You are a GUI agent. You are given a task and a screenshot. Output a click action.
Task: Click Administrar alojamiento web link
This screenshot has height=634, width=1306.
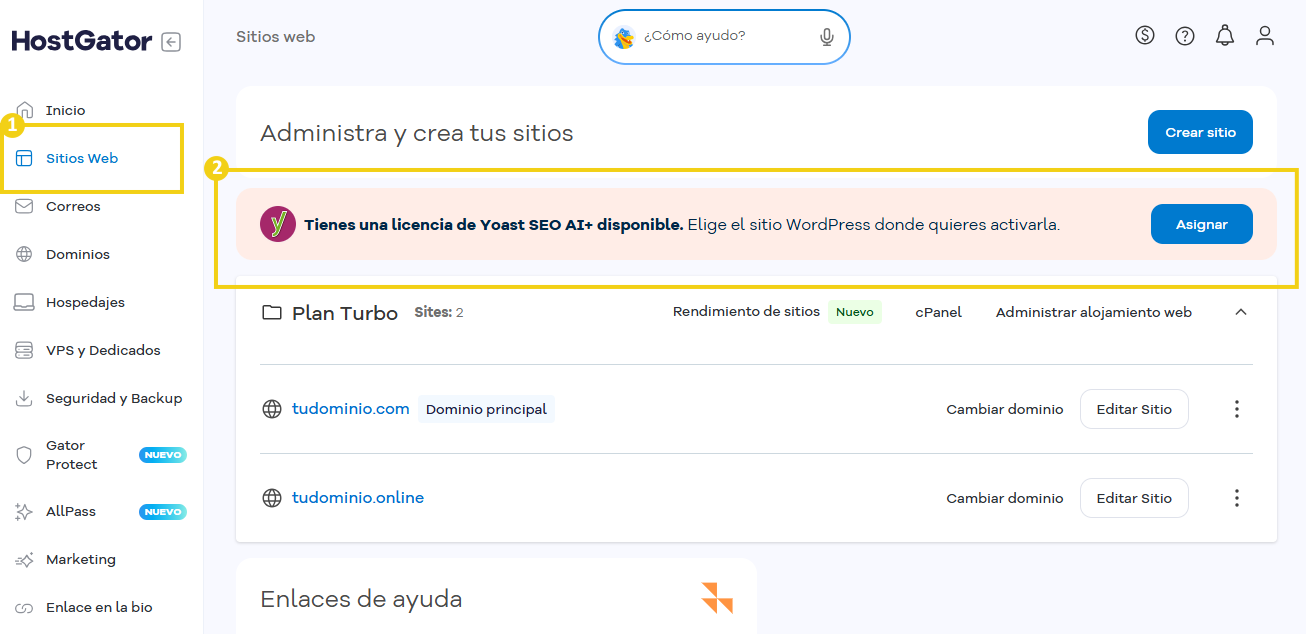[1094, 312]
